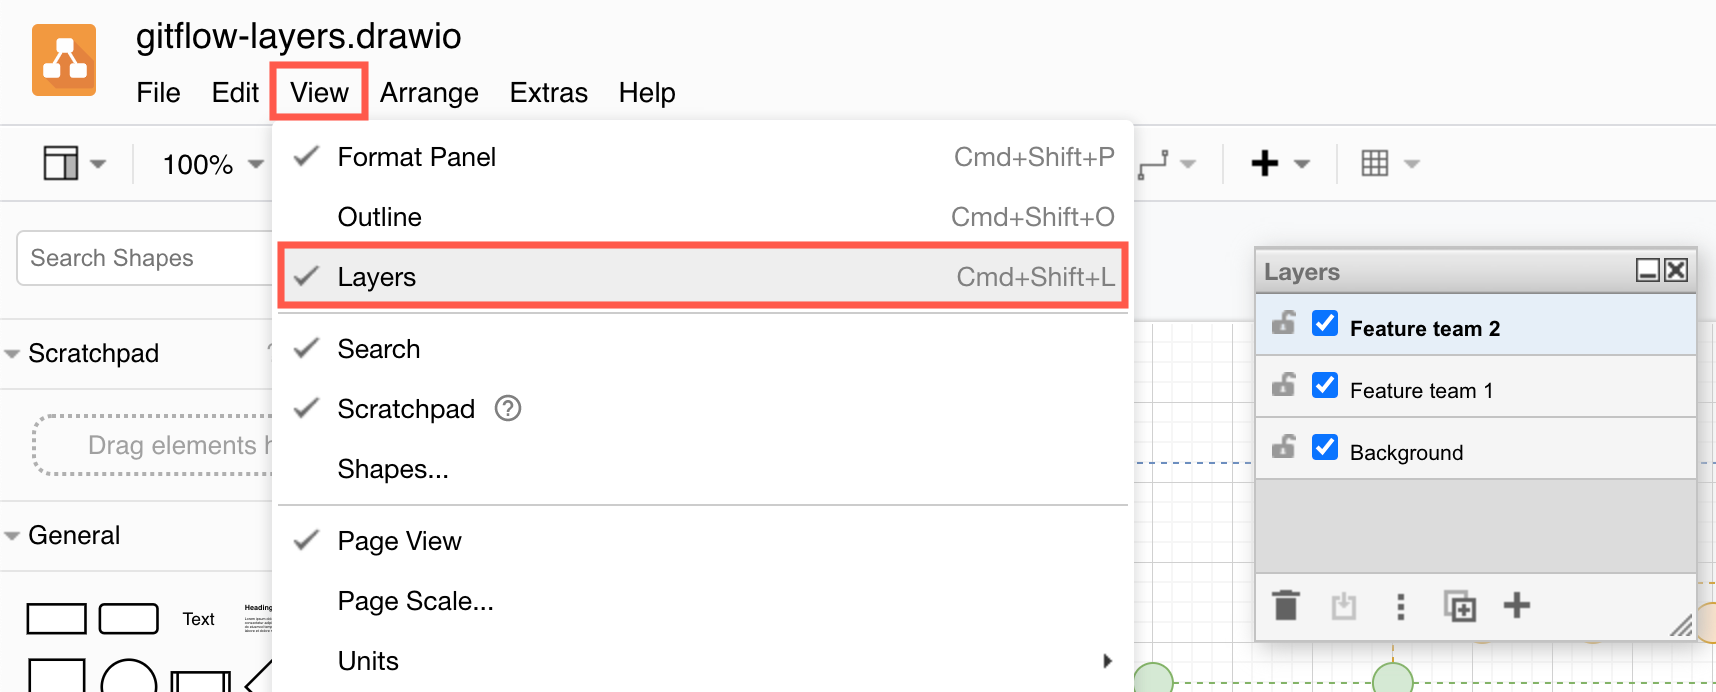
Task: Click the Search Shapes input field
Action: click(x=140, y=258)
